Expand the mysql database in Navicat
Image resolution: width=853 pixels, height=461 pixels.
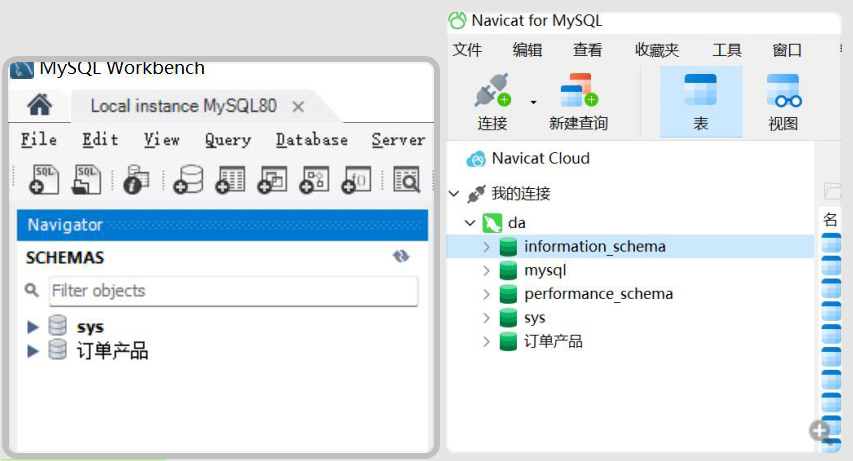pos(486,270)
